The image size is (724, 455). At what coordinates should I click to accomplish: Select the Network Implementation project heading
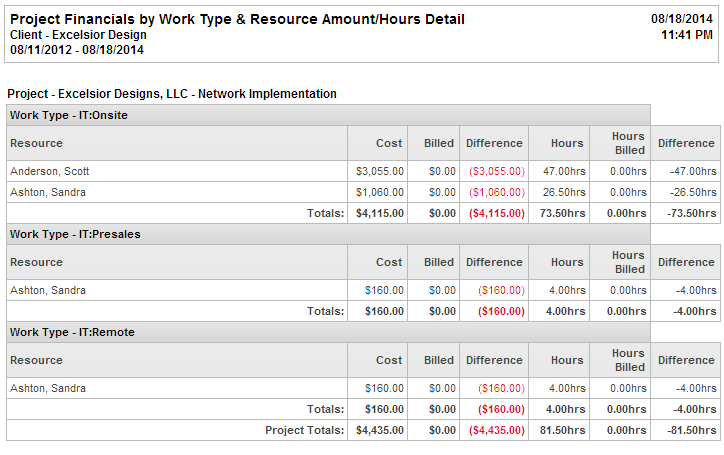point(172,94)
